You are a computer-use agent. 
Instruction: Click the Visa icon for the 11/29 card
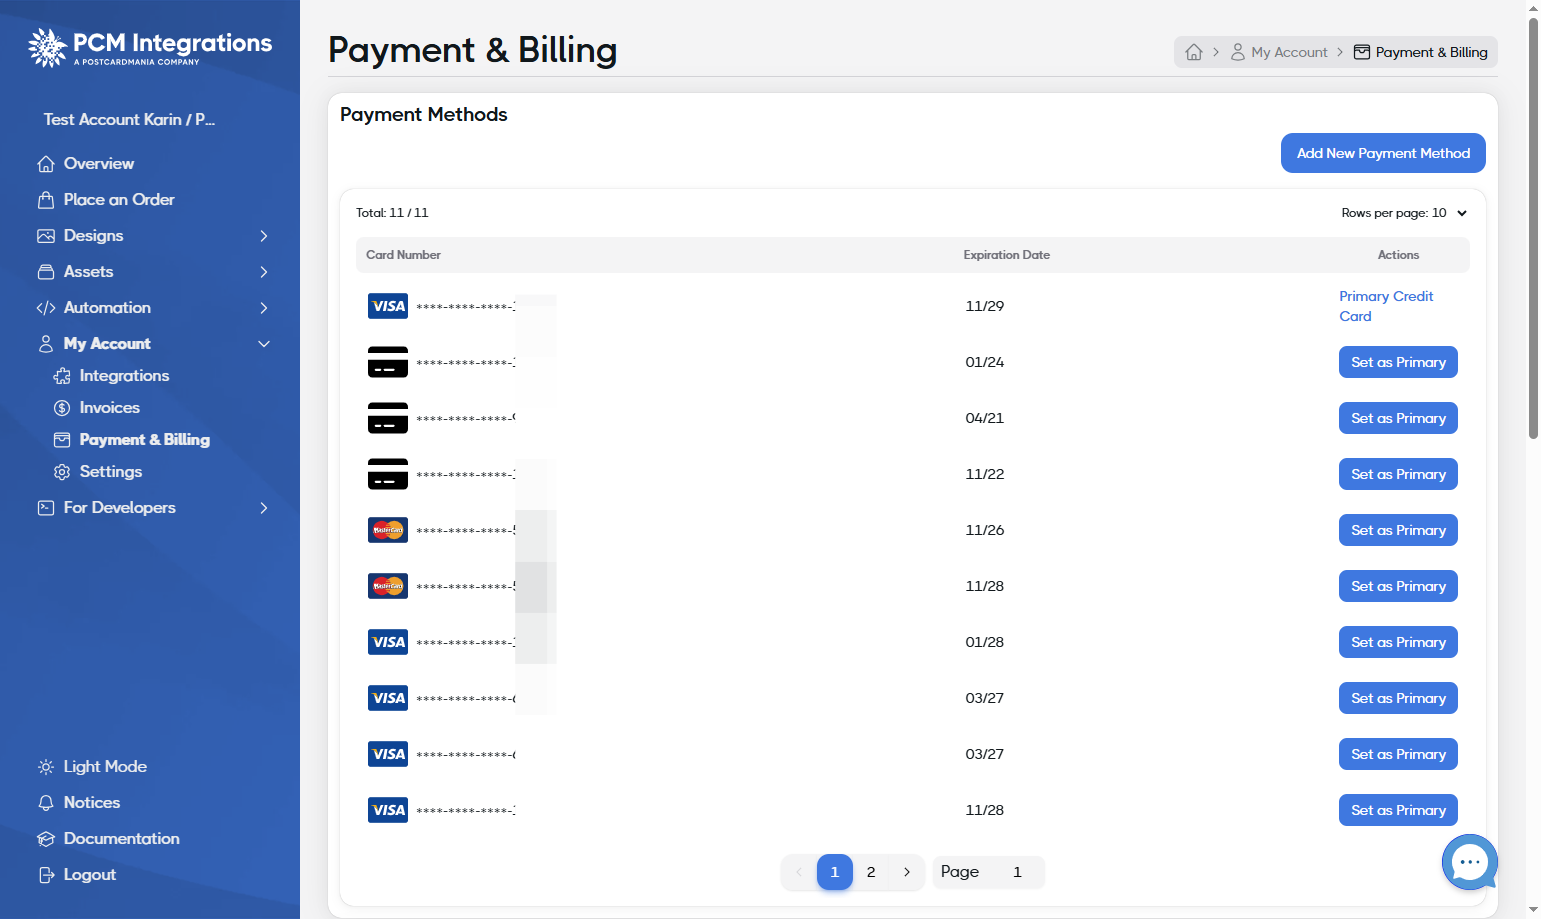[388, 306]
